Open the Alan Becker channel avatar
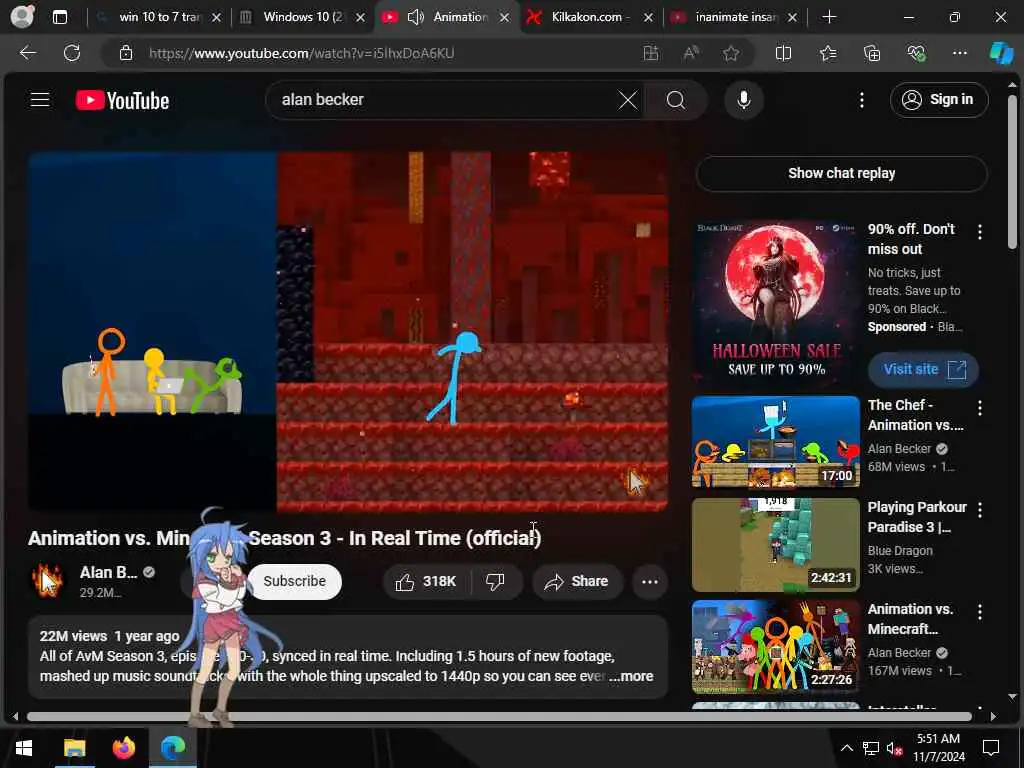This screenshot has height=768, width=1024. point(47,581)
